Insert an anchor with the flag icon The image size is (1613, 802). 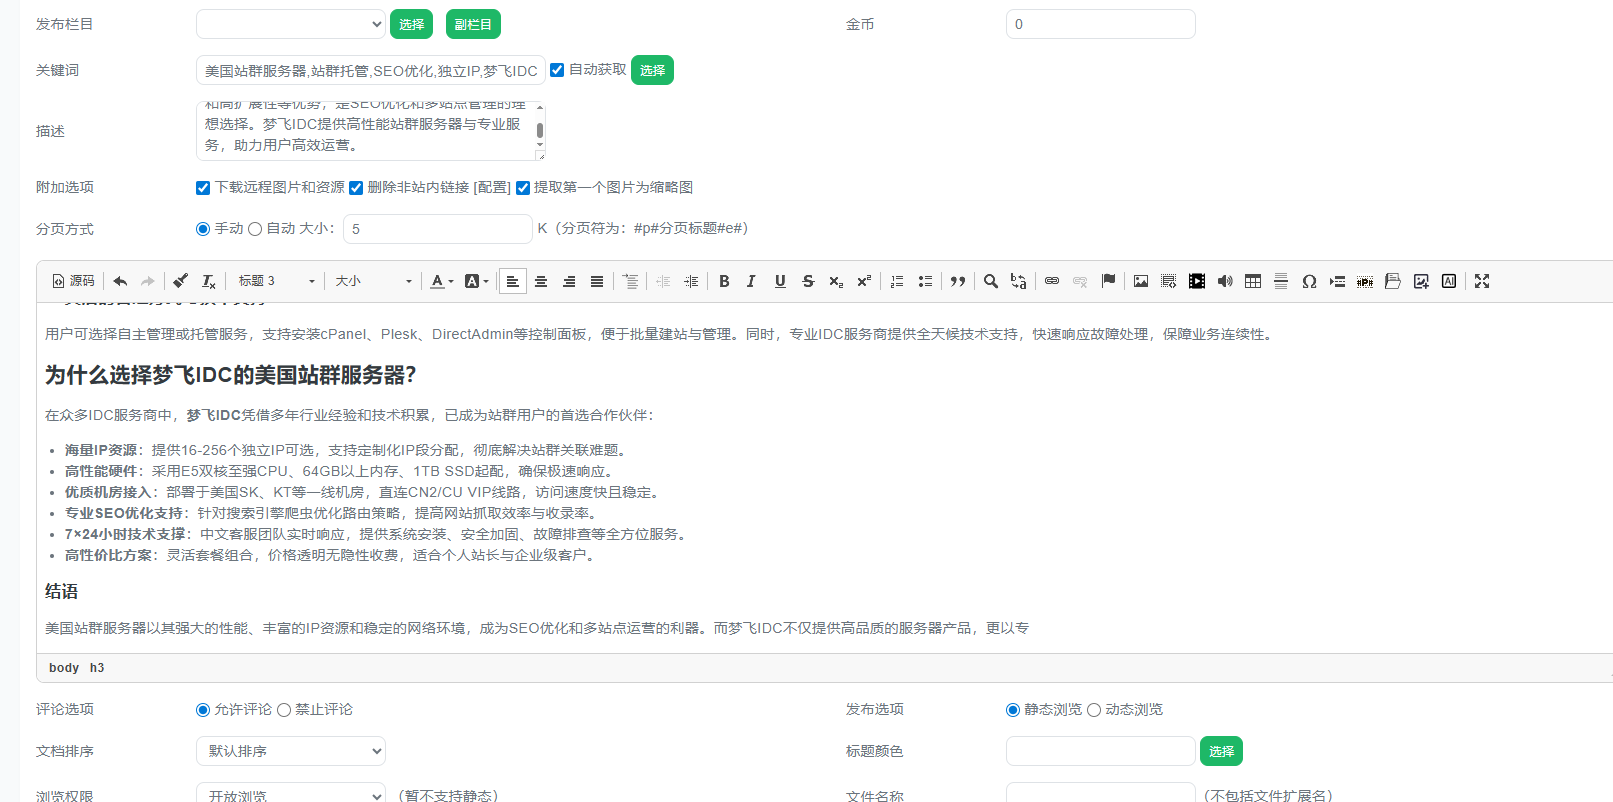(1108, 281)
